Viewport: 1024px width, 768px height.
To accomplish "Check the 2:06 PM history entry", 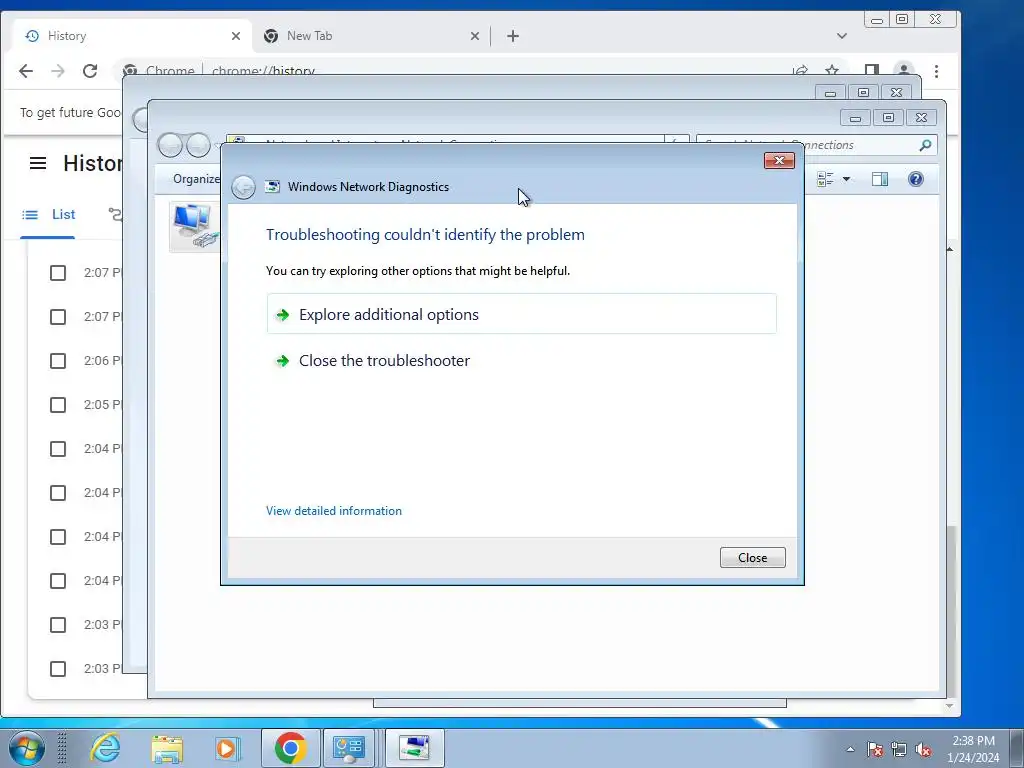I will tap(58, 360).
